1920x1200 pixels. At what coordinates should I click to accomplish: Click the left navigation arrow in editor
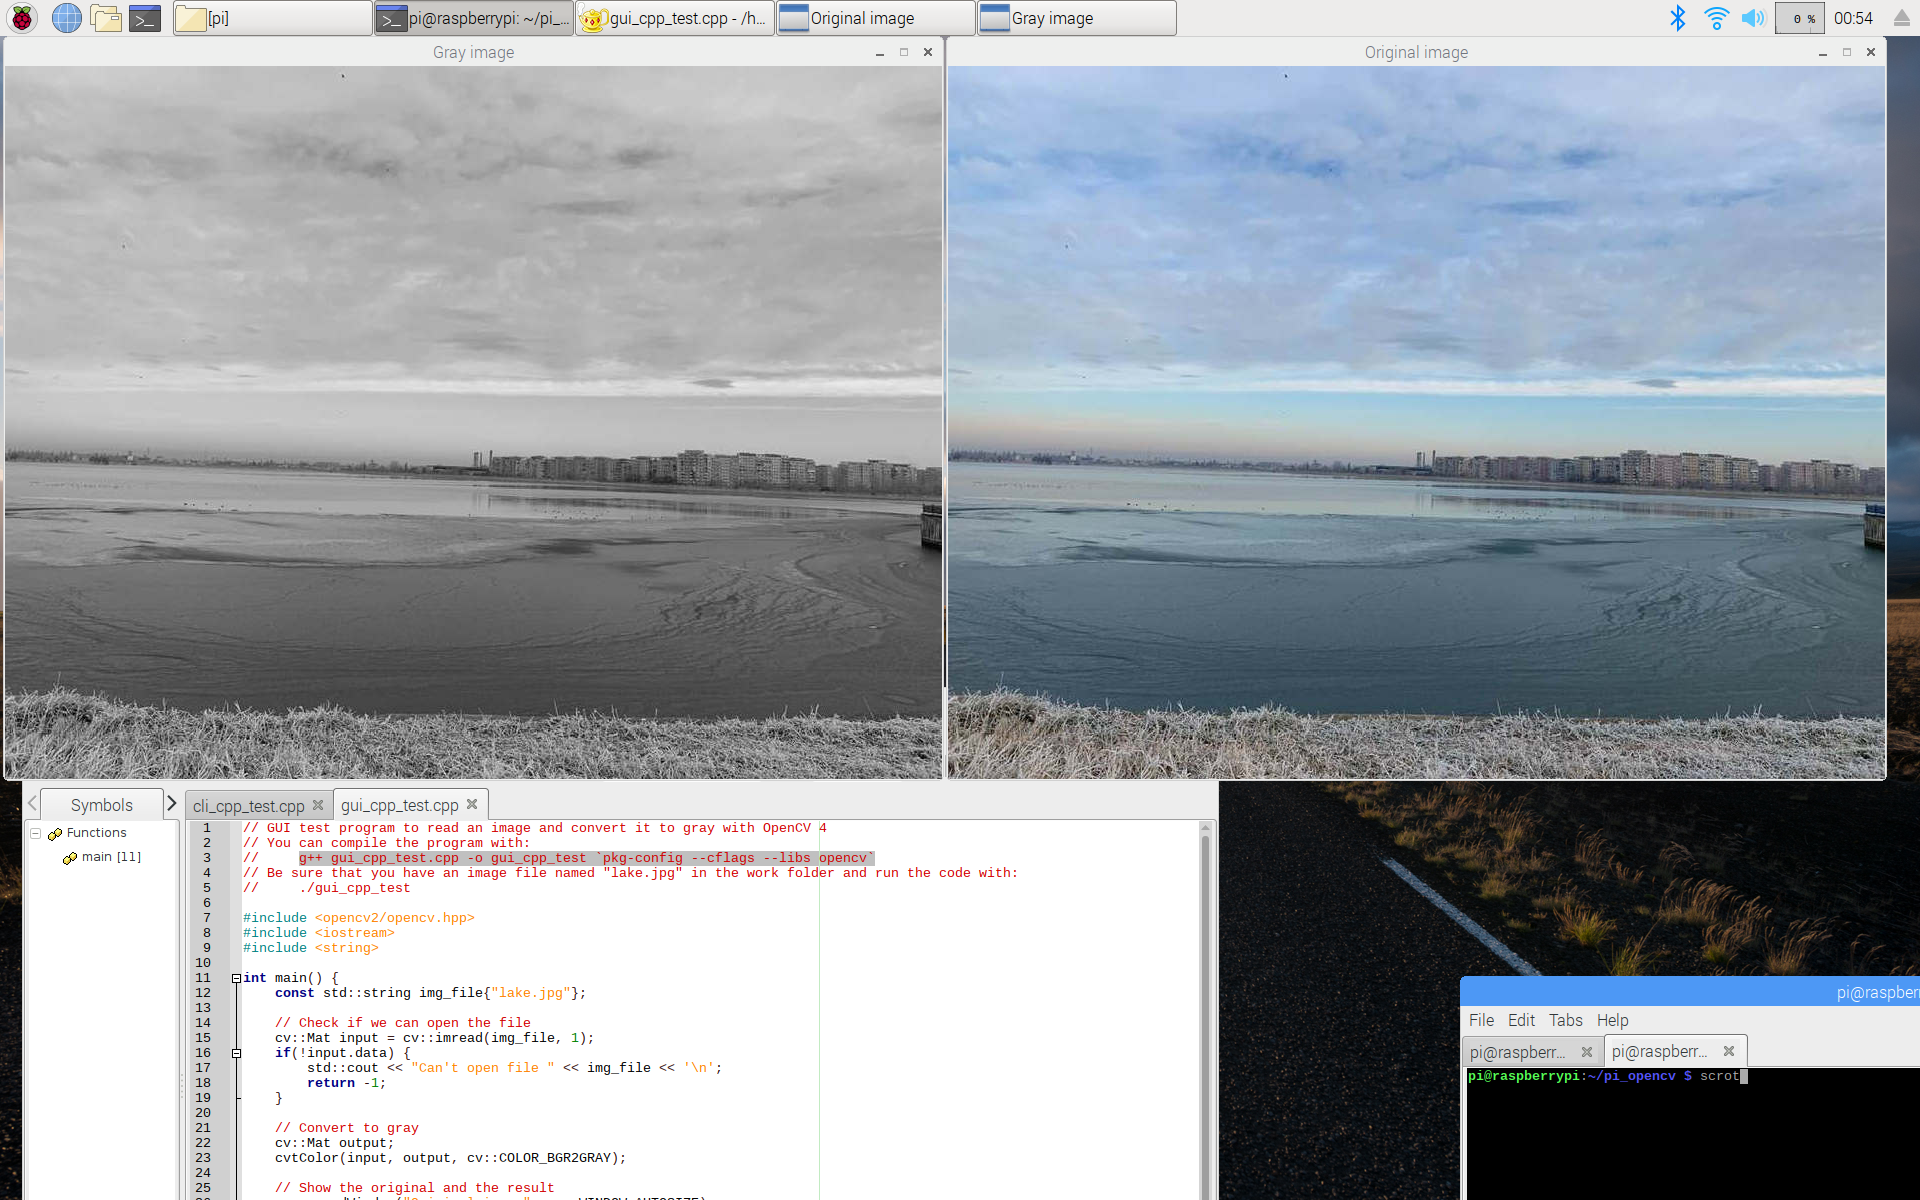pos(32,803)
